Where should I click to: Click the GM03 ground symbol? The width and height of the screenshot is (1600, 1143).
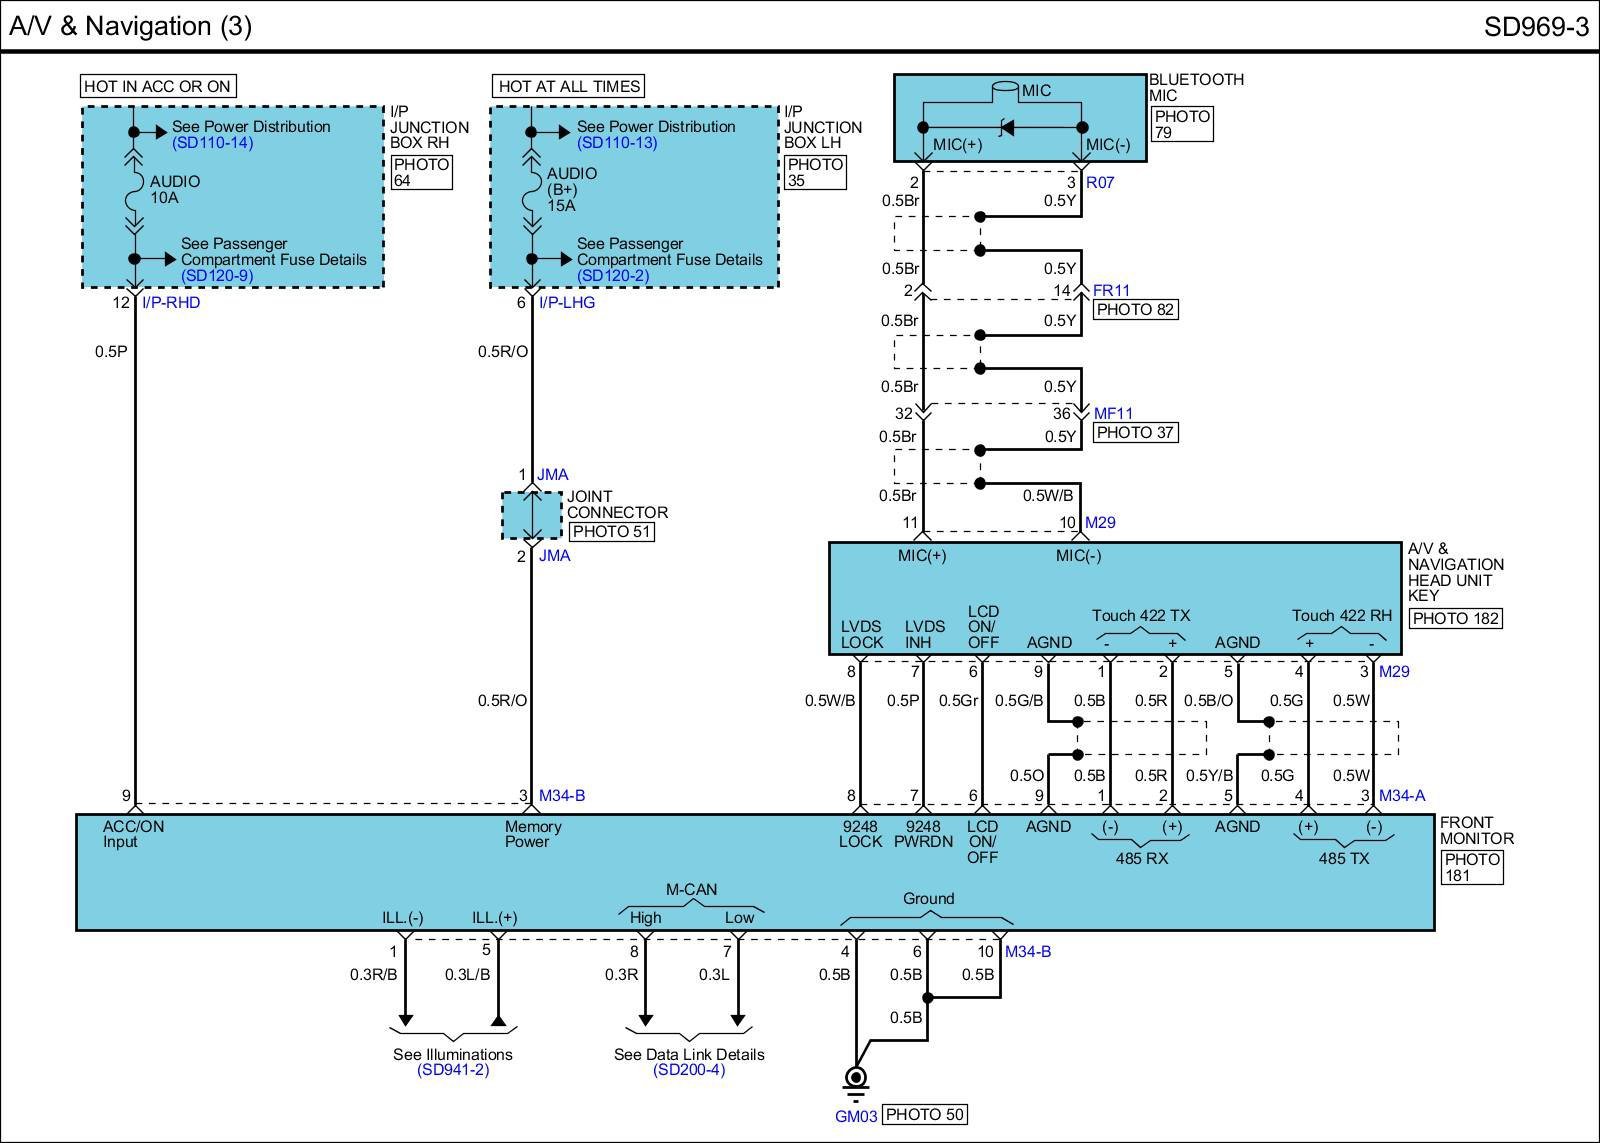pos(856,1082)
